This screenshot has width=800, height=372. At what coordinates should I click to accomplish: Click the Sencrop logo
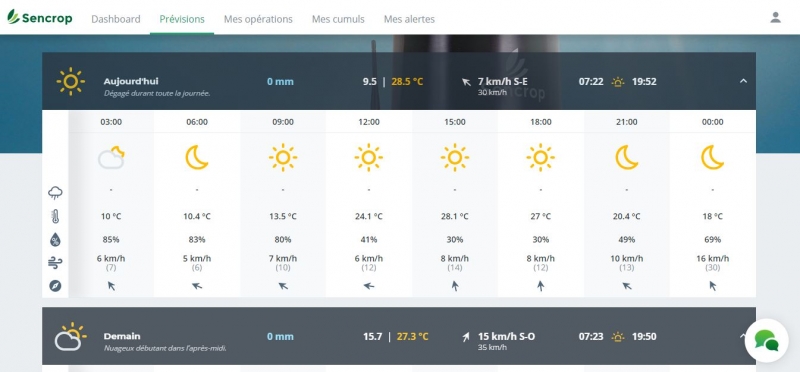point(39,17)
